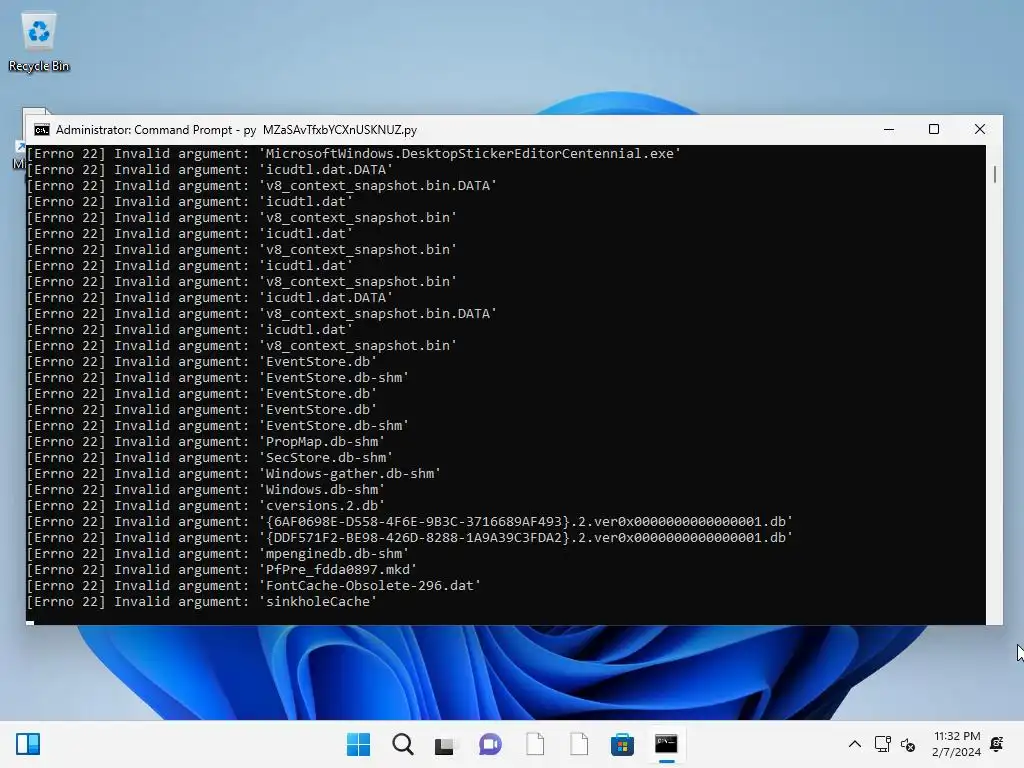Open the Chat app on the taskbar
The width and height of the screenshot is (1024, 768).
click(x=490, y=744)
